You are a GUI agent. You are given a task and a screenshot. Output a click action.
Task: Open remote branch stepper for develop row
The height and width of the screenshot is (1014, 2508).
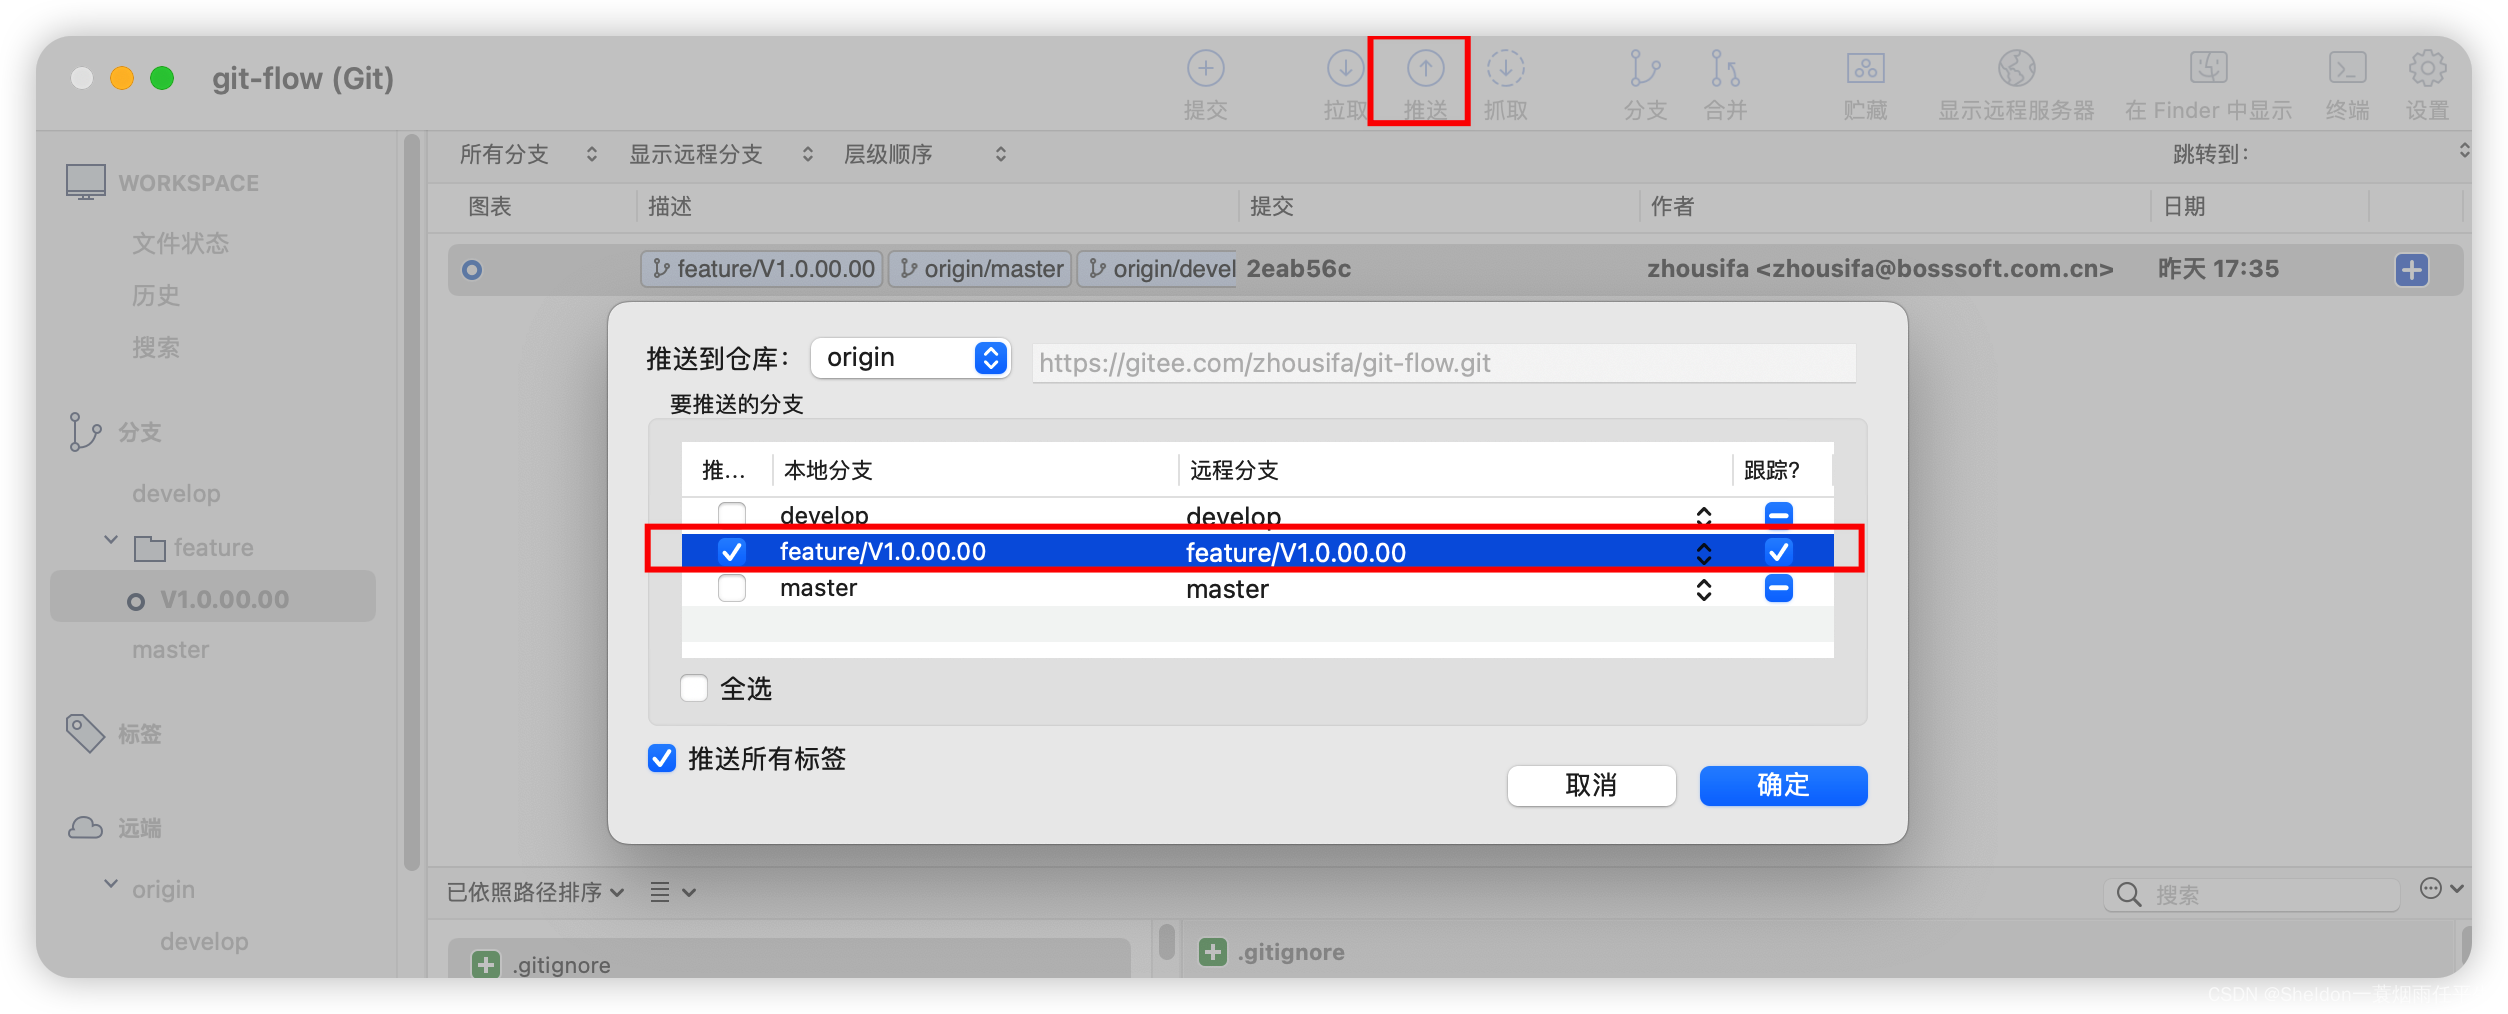pyautogui.click(x=1704, y=516)
